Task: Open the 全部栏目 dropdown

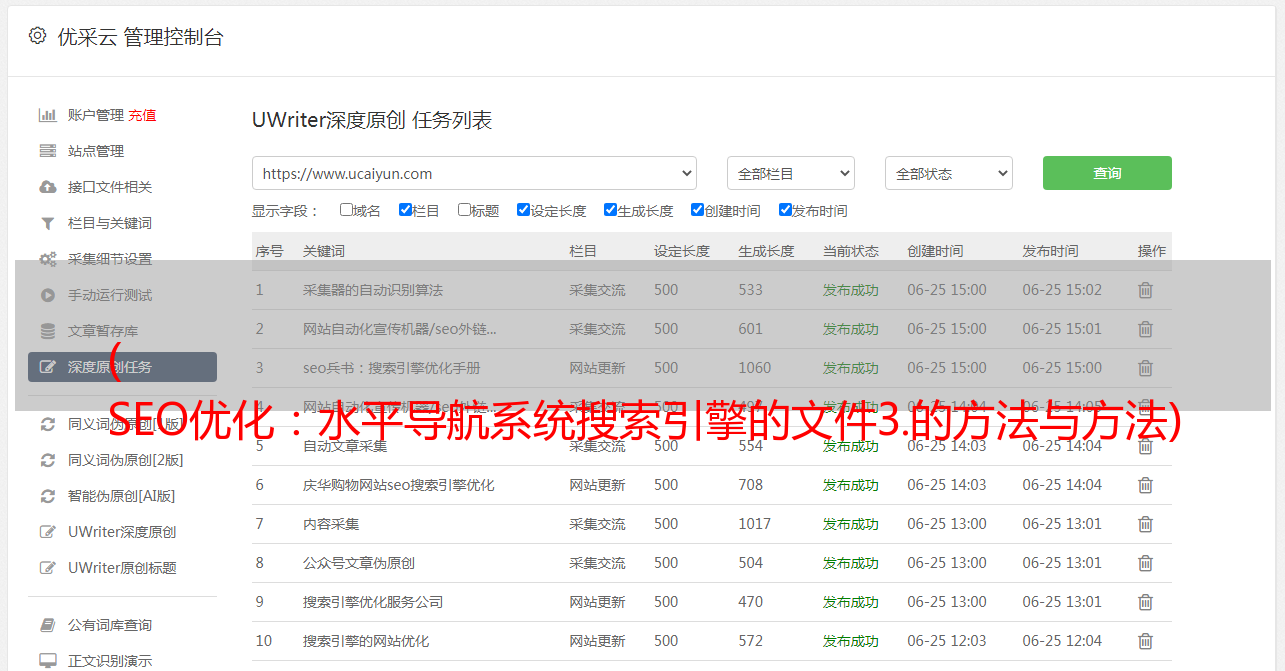Action: [790, 173]
